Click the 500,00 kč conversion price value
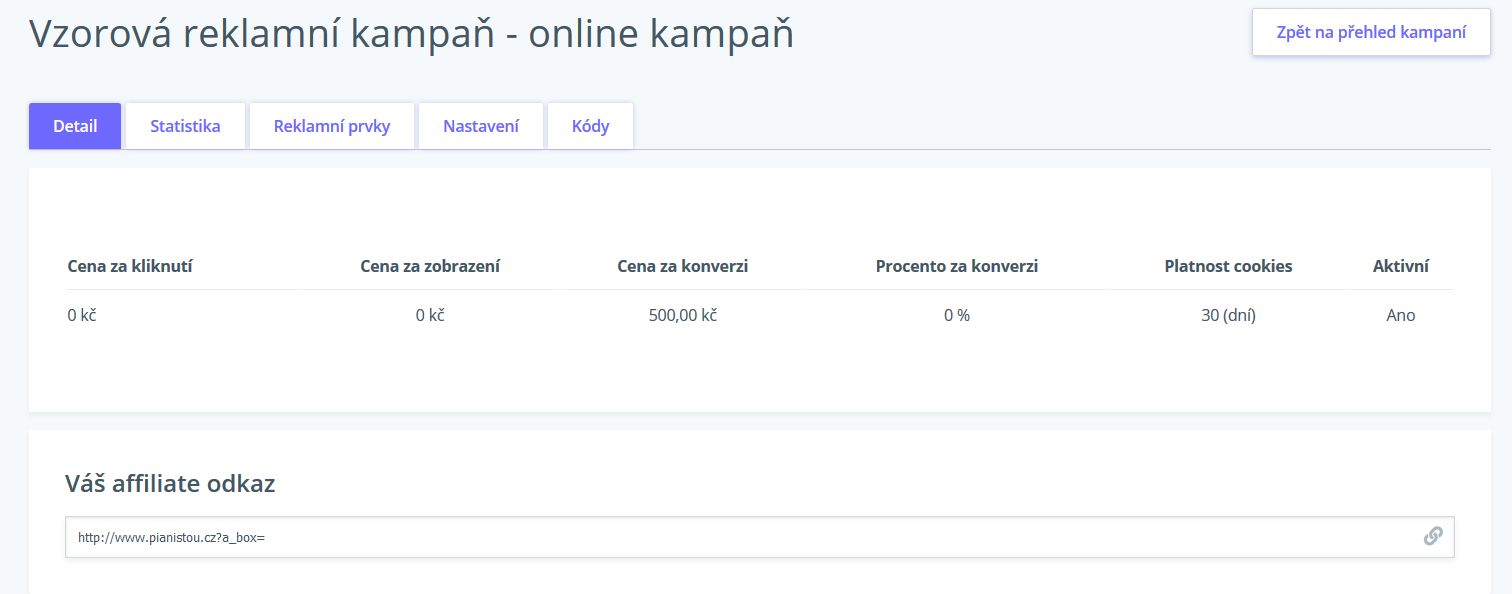1512x594 pixels. pyautogui.click(x=683, y=315)
